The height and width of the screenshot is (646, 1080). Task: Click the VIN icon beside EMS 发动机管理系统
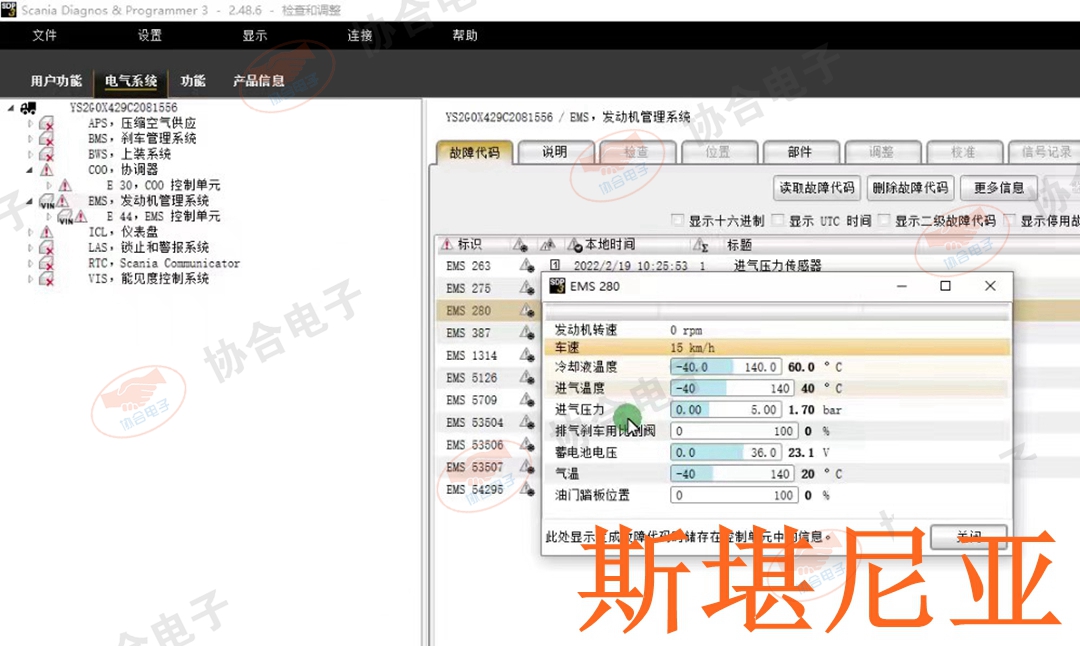click(46, 201)
